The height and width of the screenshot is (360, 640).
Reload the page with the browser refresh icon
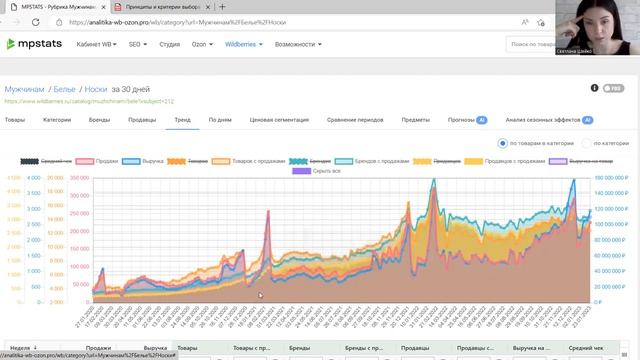coord(36,22)
